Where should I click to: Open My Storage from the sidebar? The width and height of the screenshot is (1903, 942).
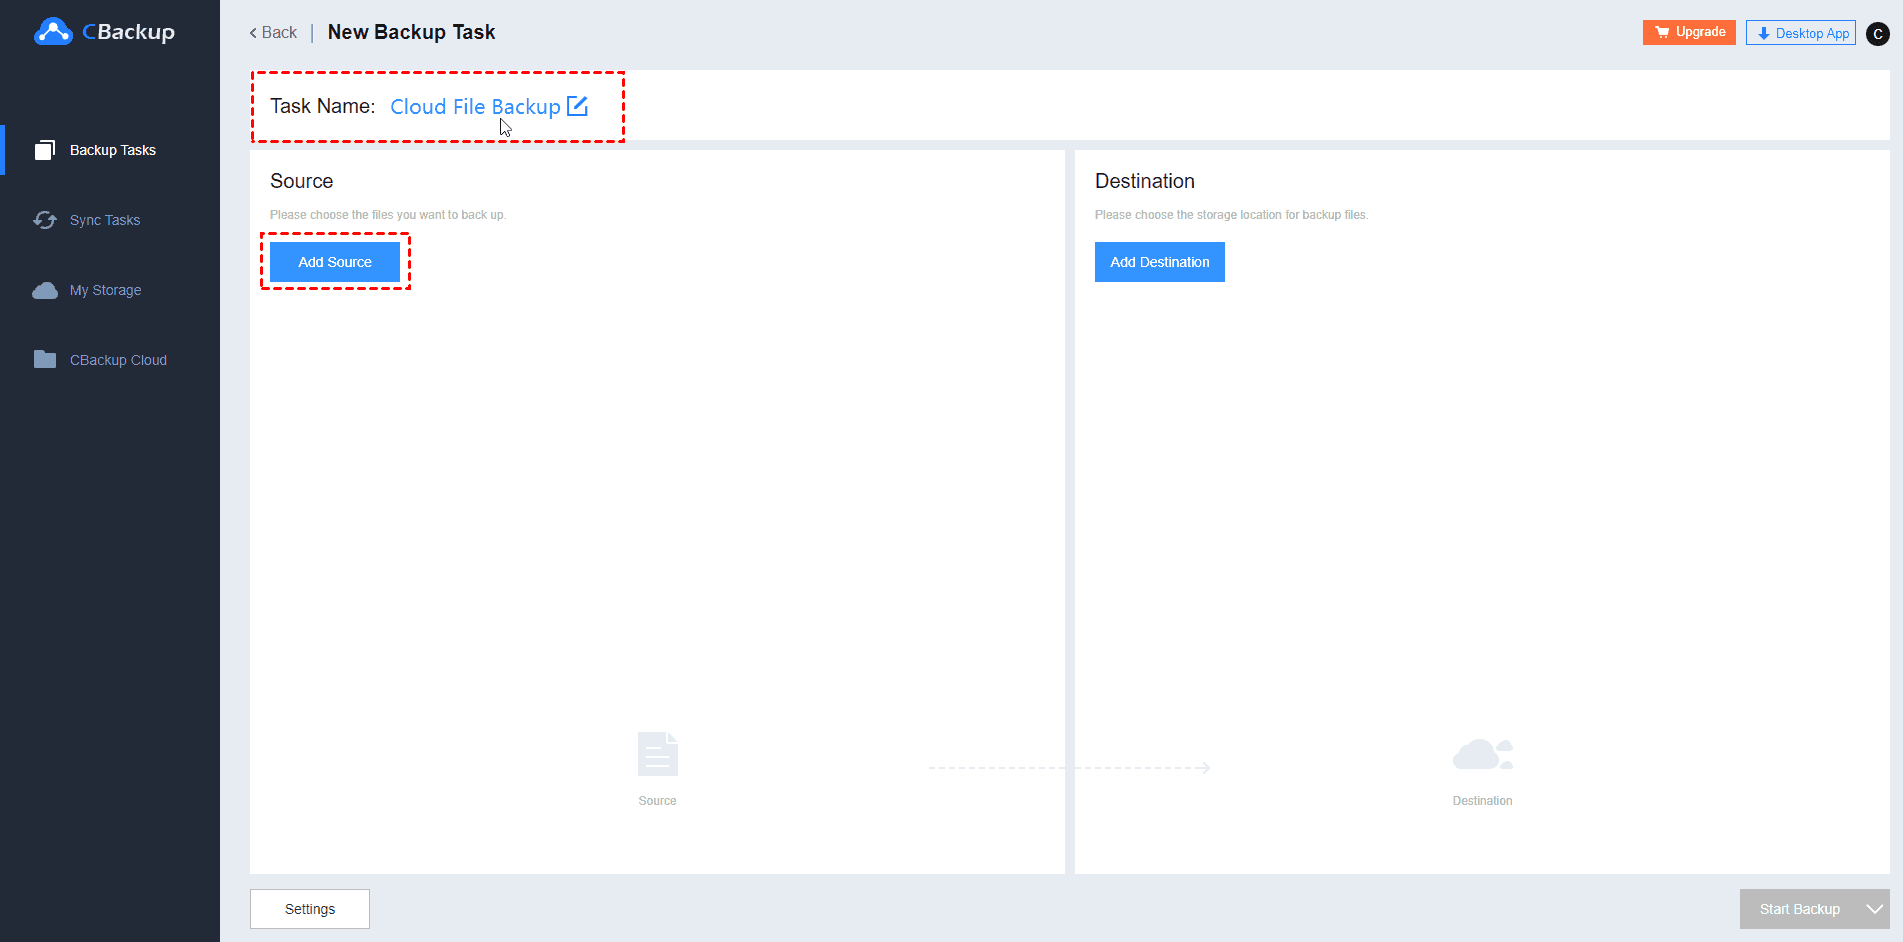pyautogui.click(x=45, y=289)
